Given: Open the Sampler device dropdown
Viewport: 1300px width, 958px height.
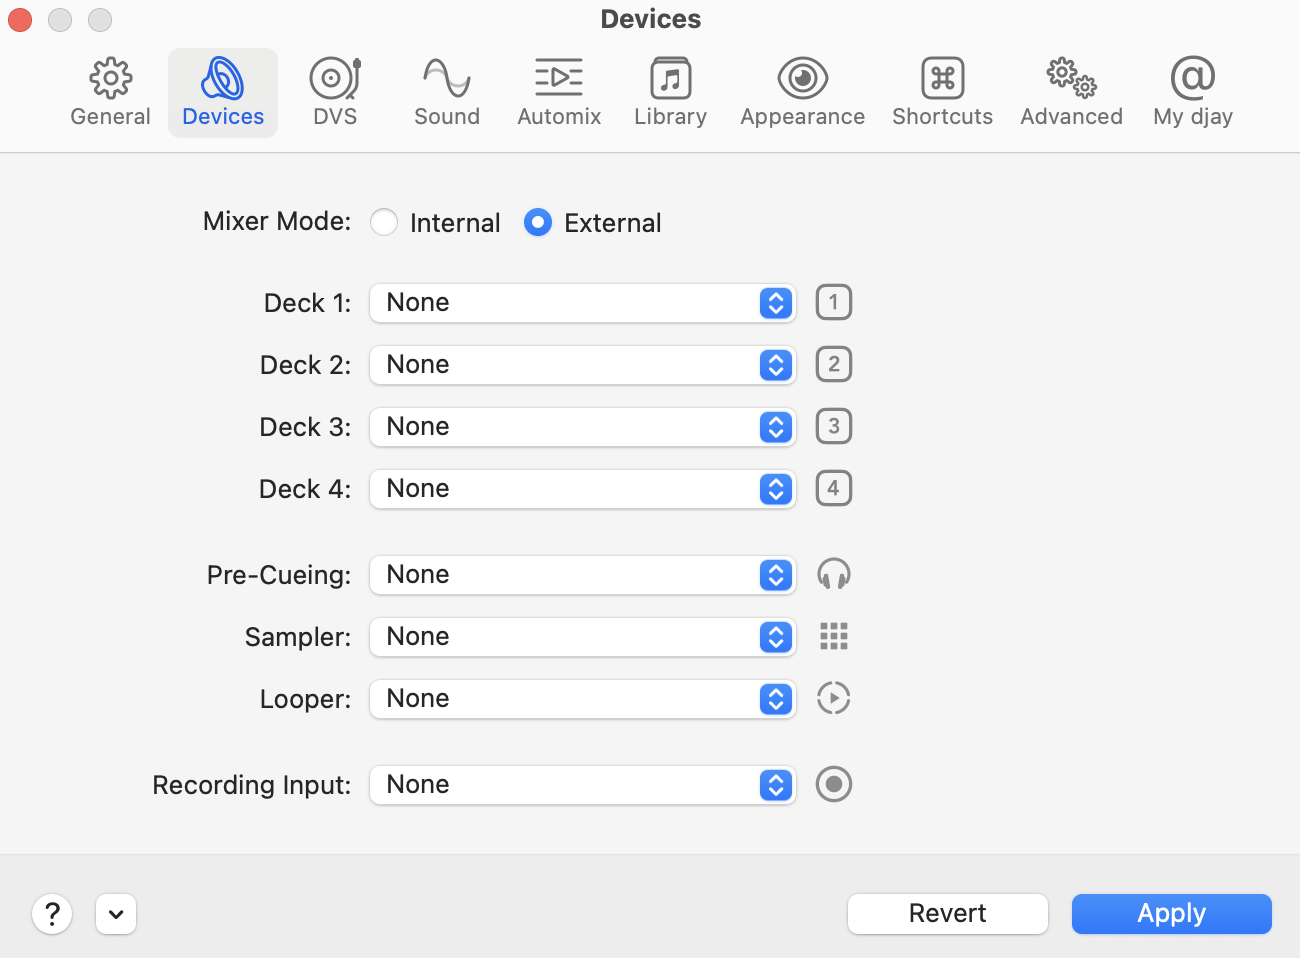Looking at the screenshot, I should point(583,637).
